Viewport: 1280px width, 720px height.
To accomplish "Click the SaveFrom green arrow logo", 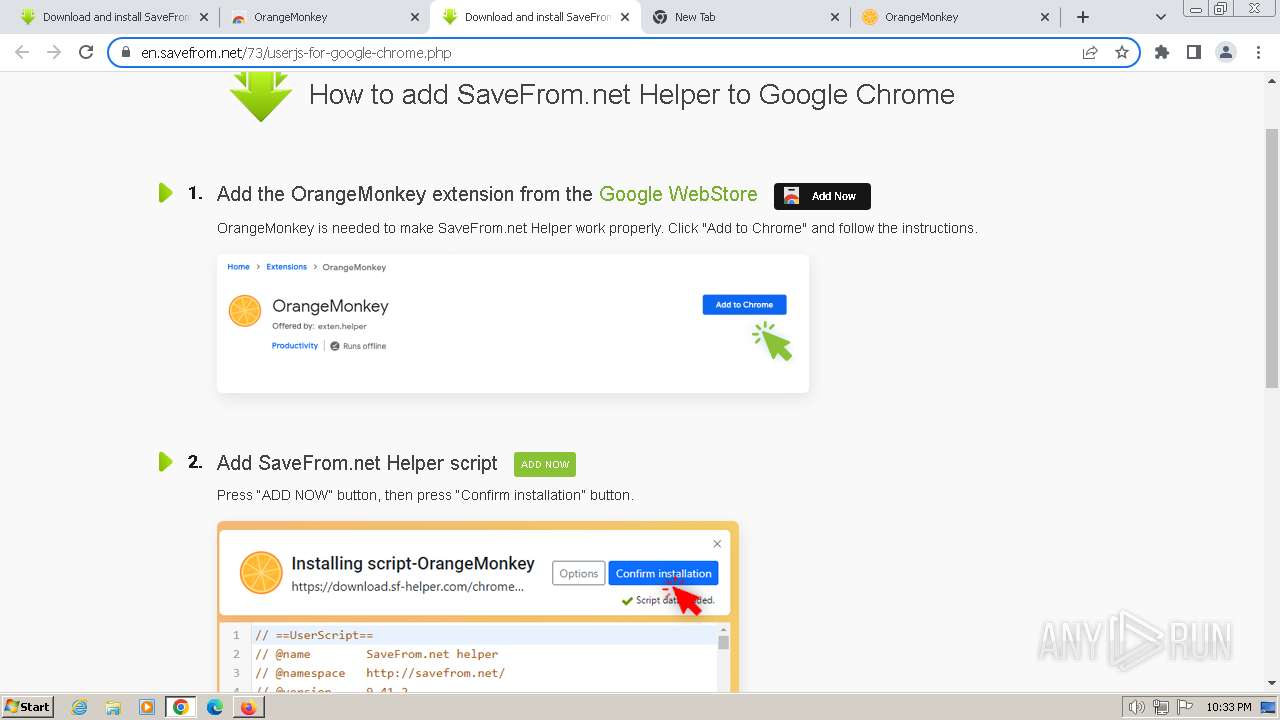I will [x=261, y=97].
